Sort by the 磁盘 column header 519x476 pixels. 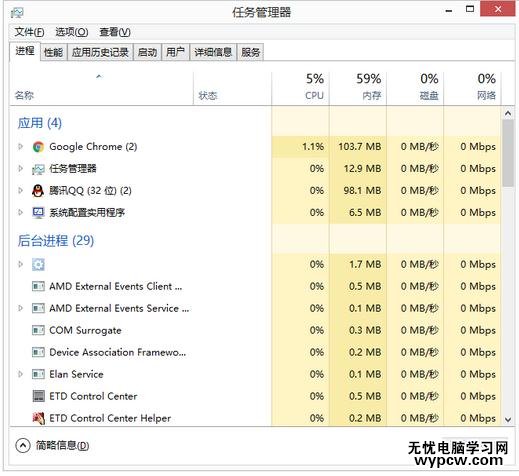tap(415, 89)
